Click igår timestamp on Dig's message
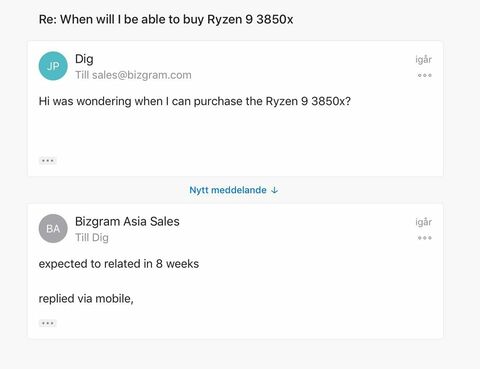This screenshot has height=369, width=480. 423,60
